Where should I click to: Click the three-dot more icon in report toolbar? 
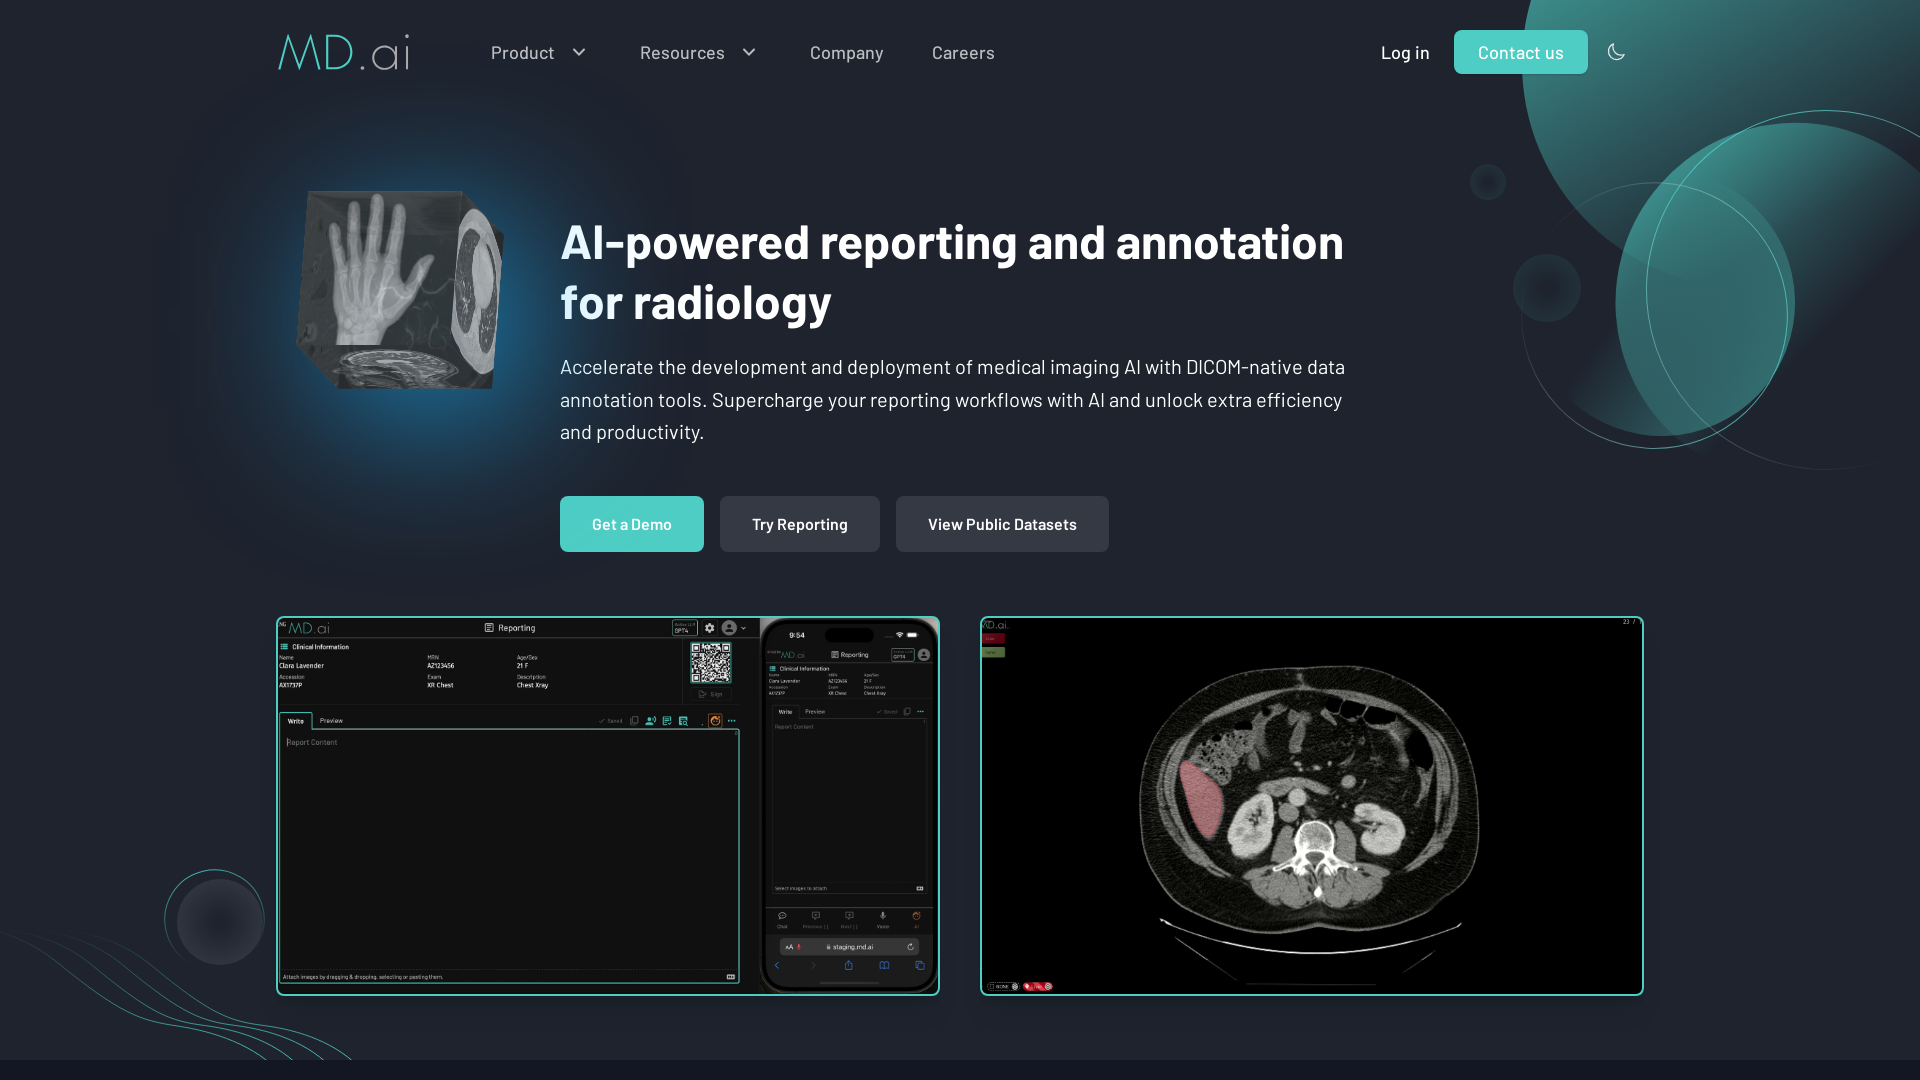[732, 721]
